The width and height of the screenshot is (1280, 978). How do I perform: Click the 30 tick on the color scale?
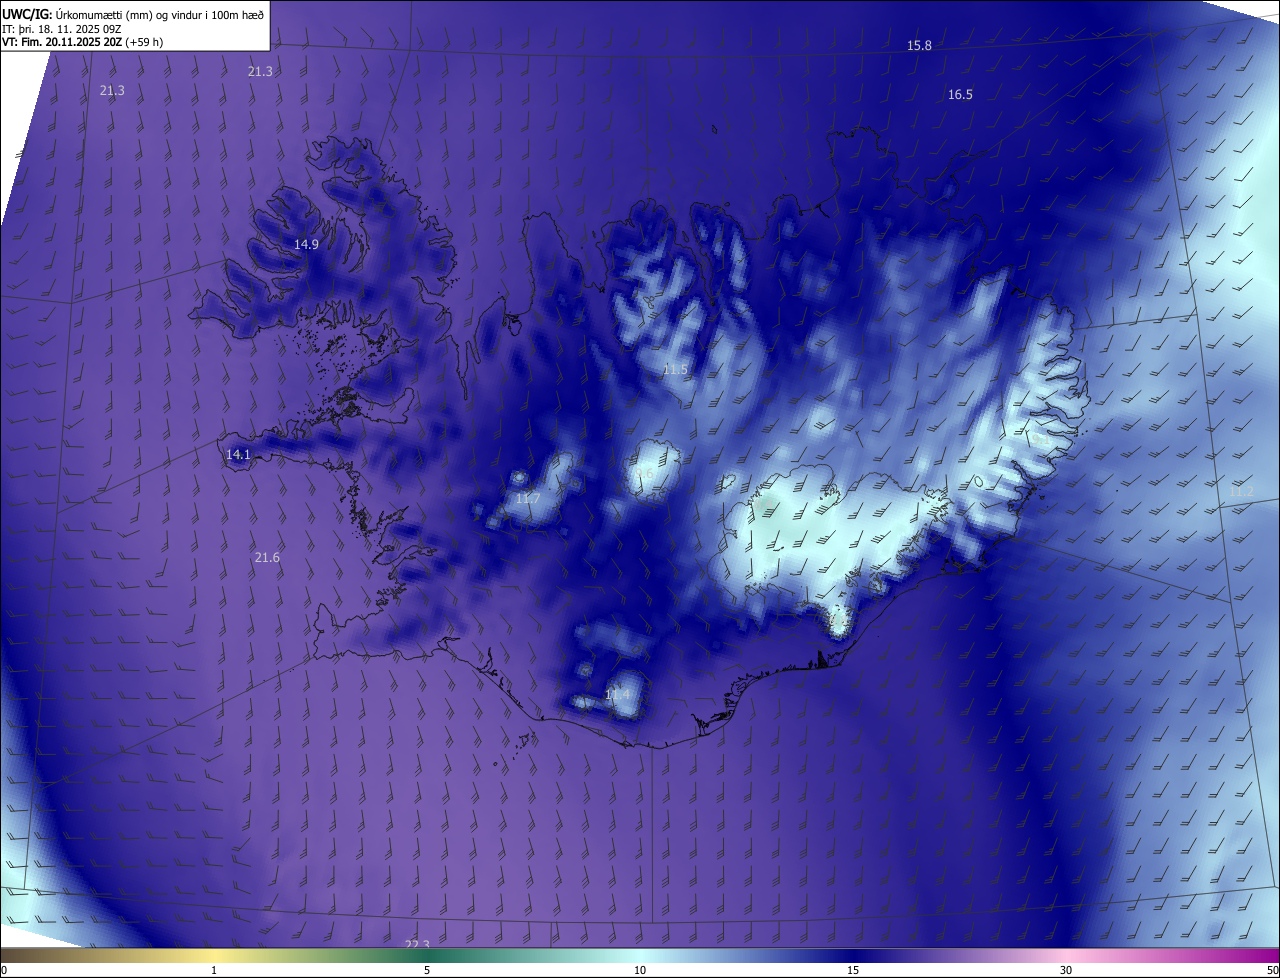1066,970
